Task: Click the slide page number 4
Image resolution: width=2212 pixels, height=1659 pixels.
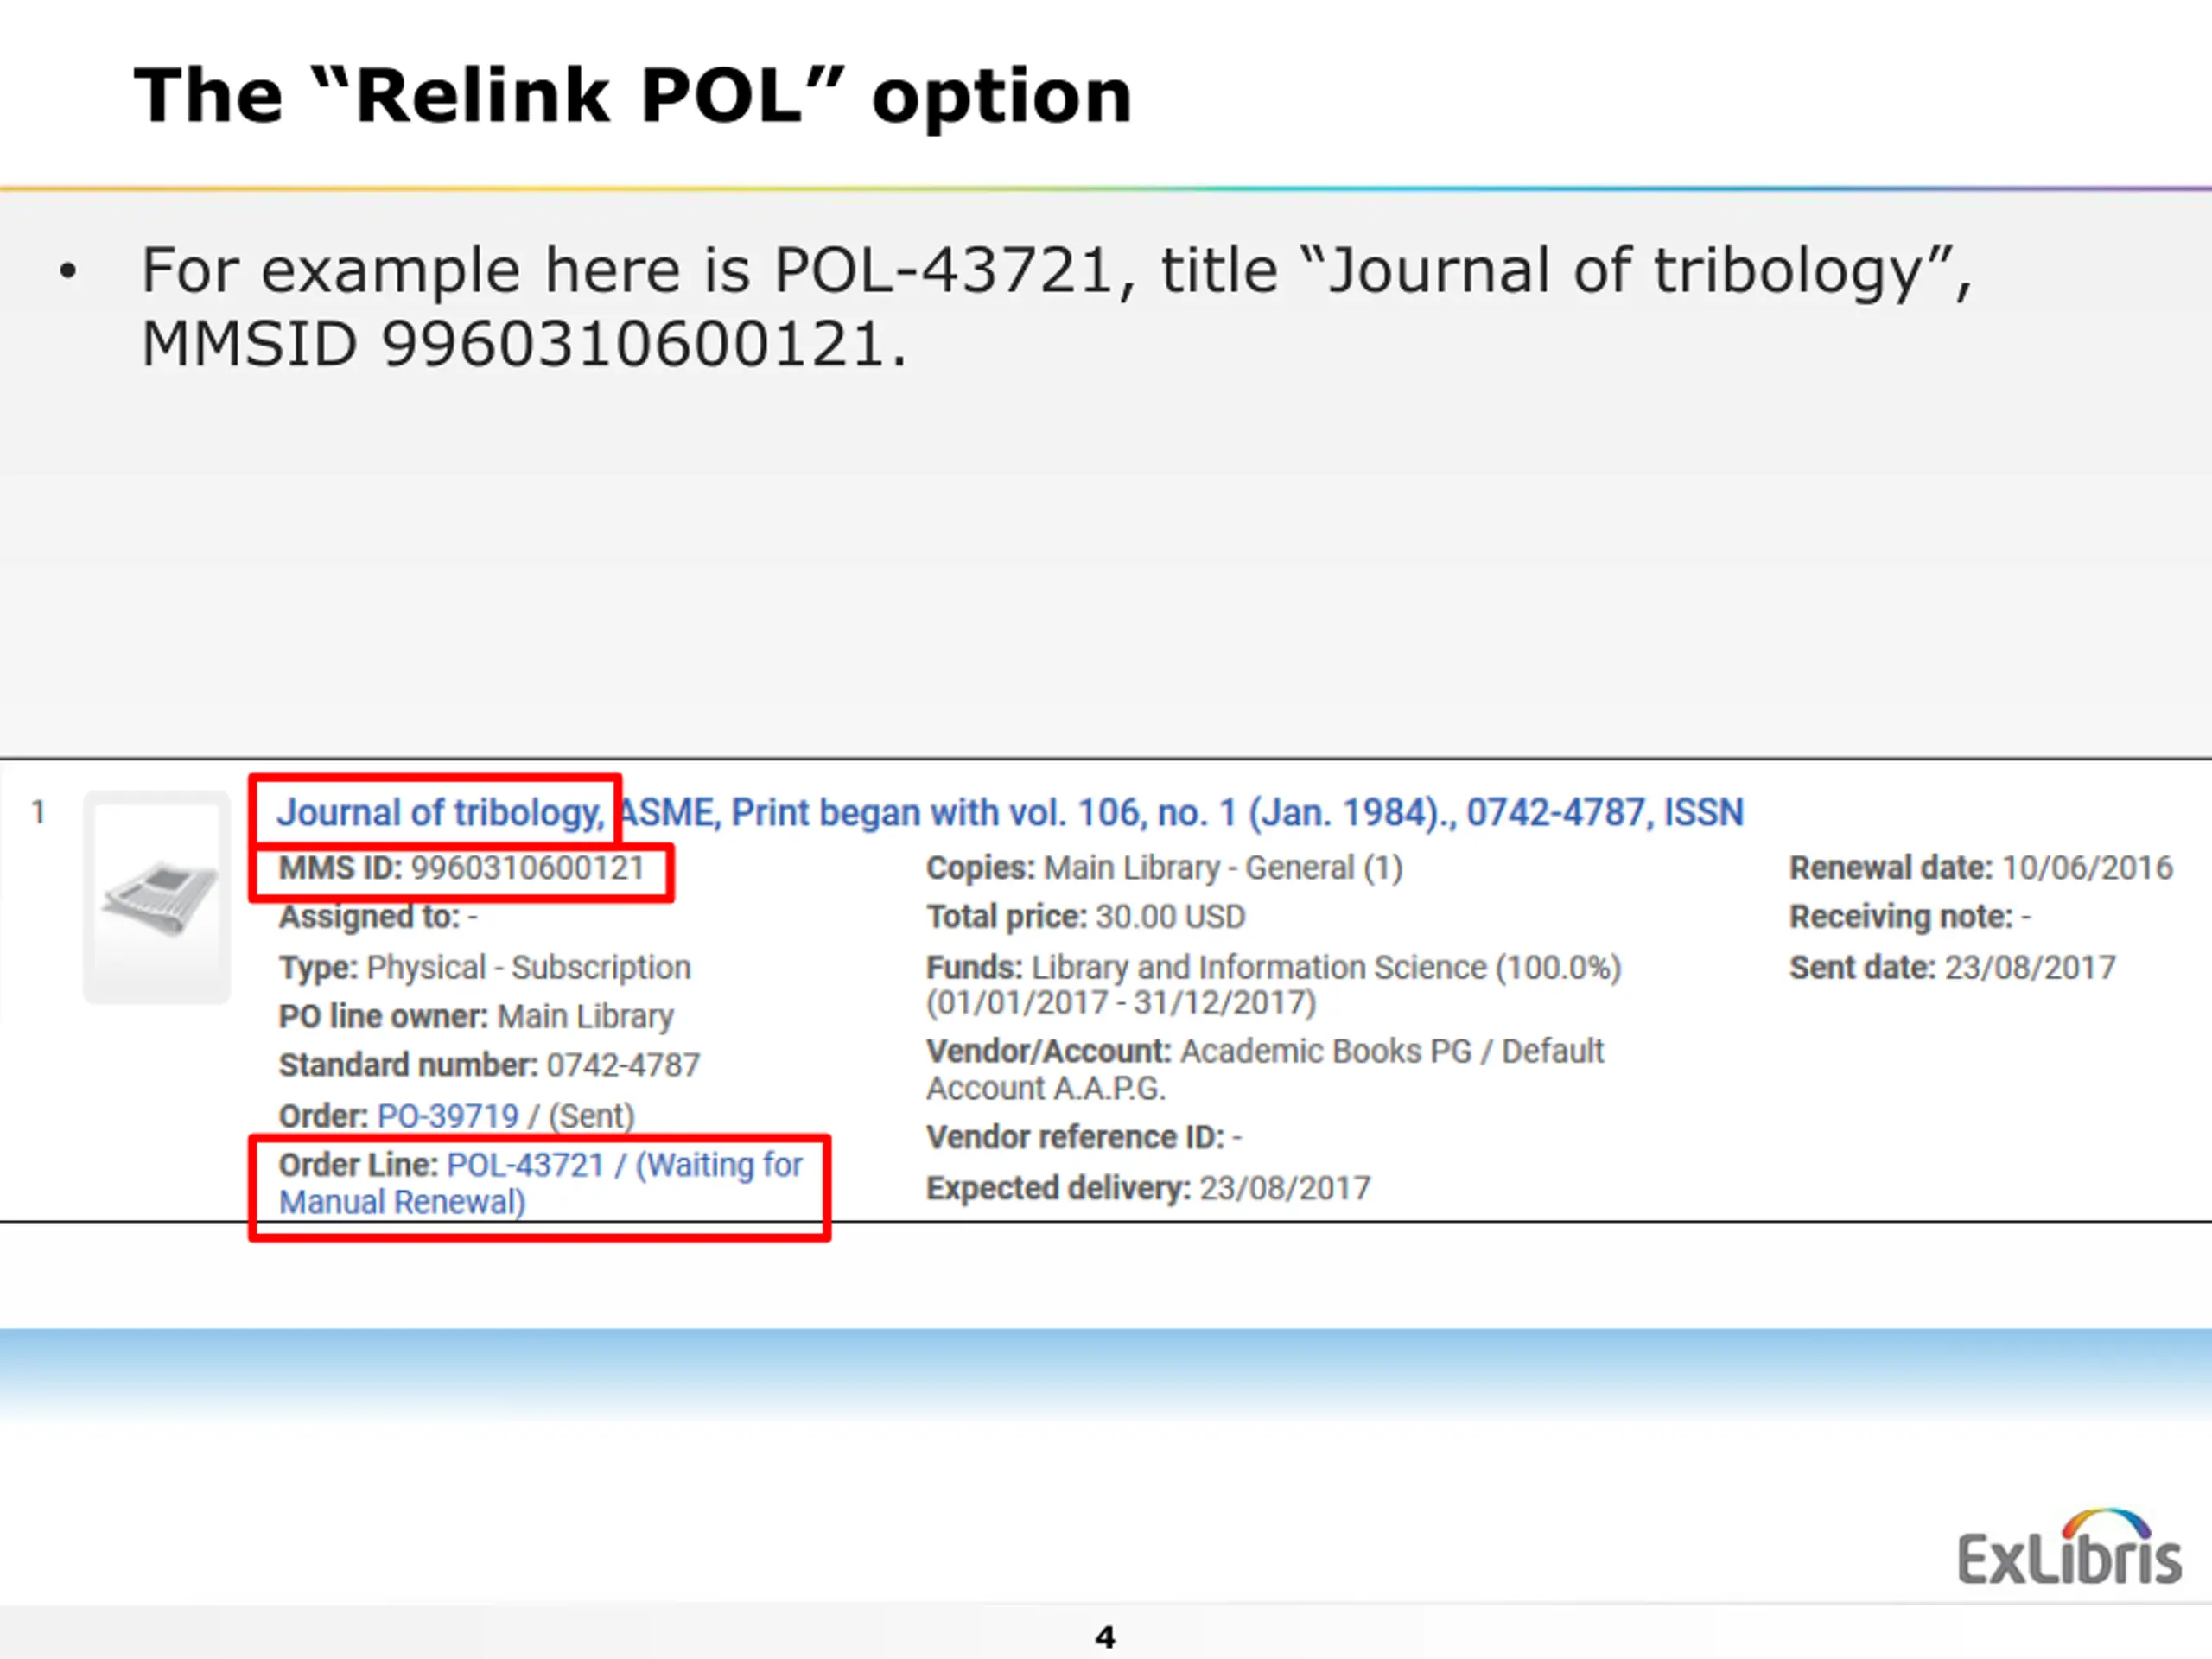Action: coord(1105,1637)
